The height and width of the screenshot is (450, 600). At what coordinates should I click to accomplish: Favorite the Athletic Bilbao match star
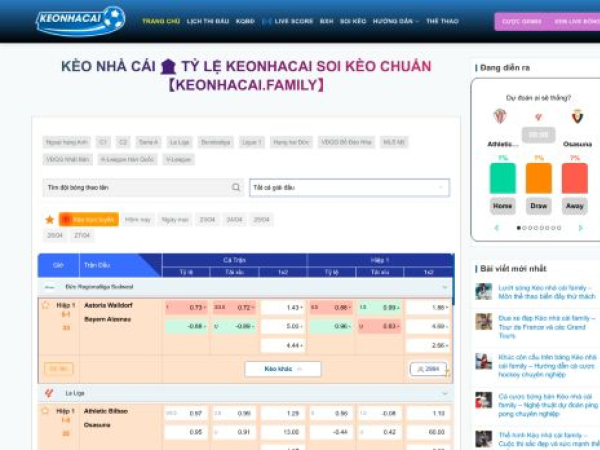pos(46,411)
